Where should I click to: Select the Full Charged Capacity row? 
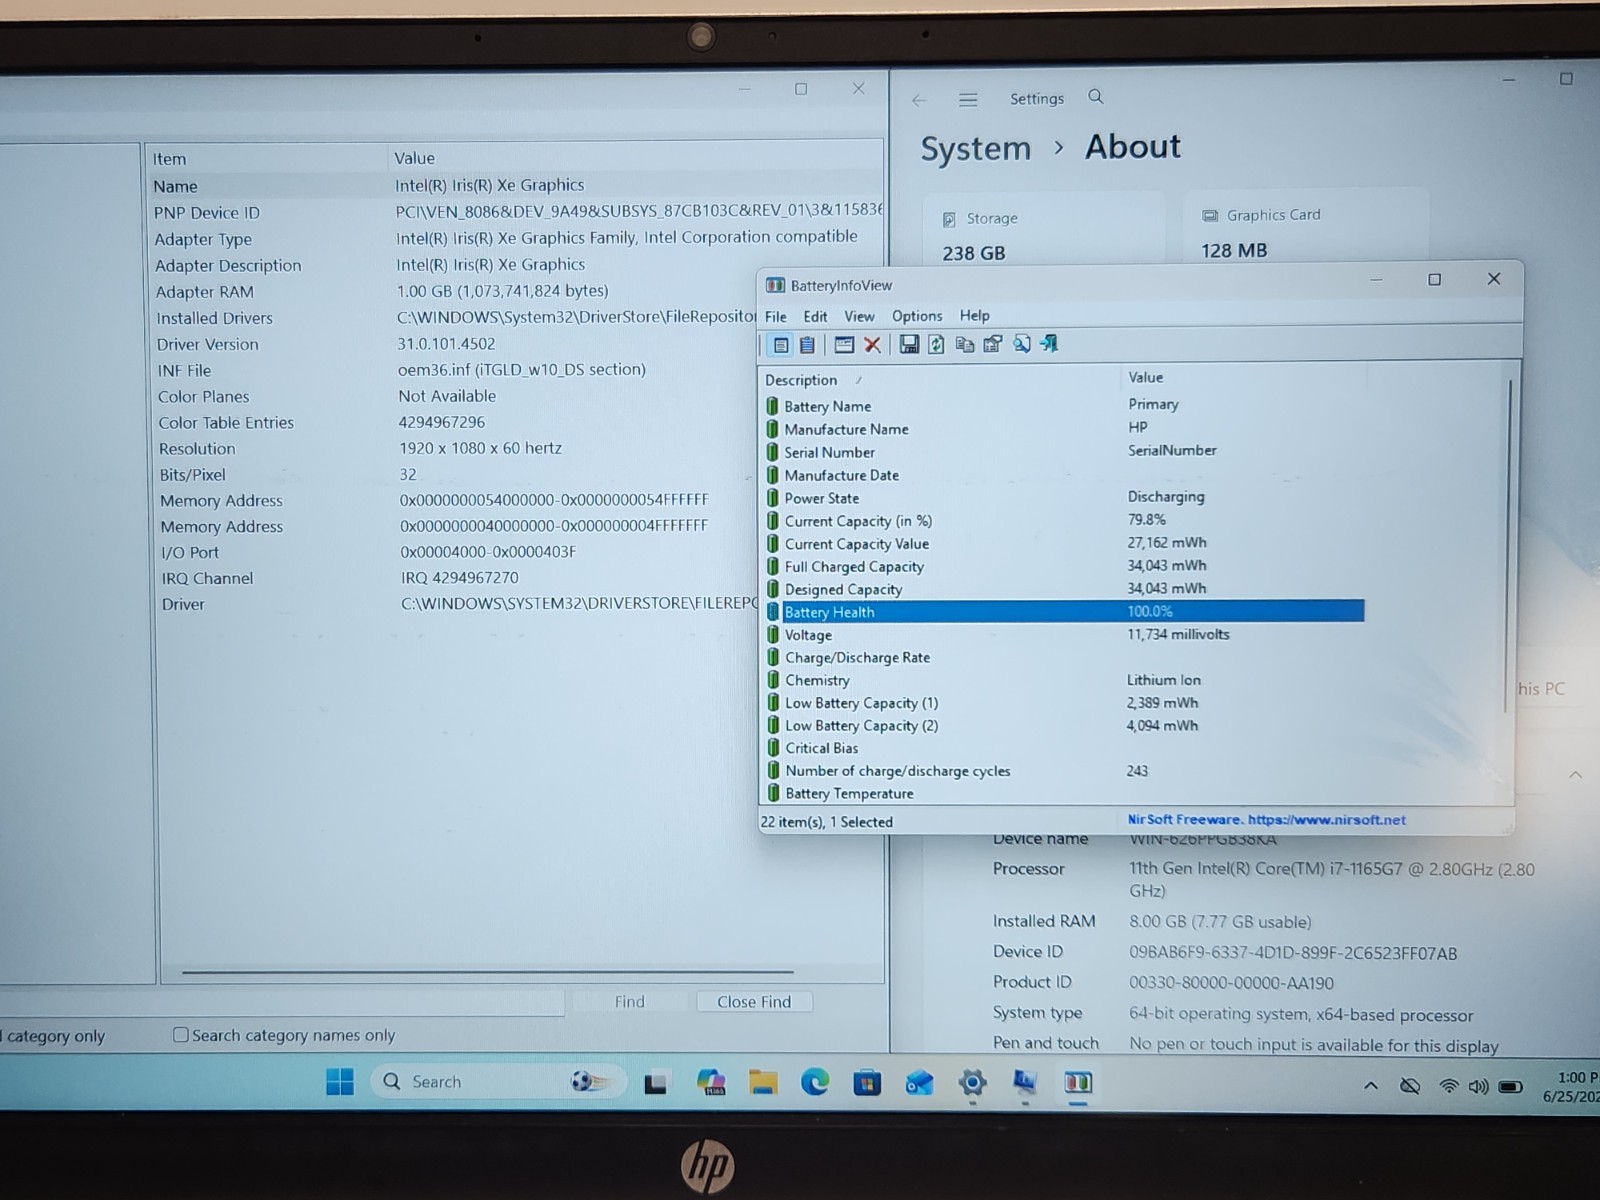[x=1063, y=567]
